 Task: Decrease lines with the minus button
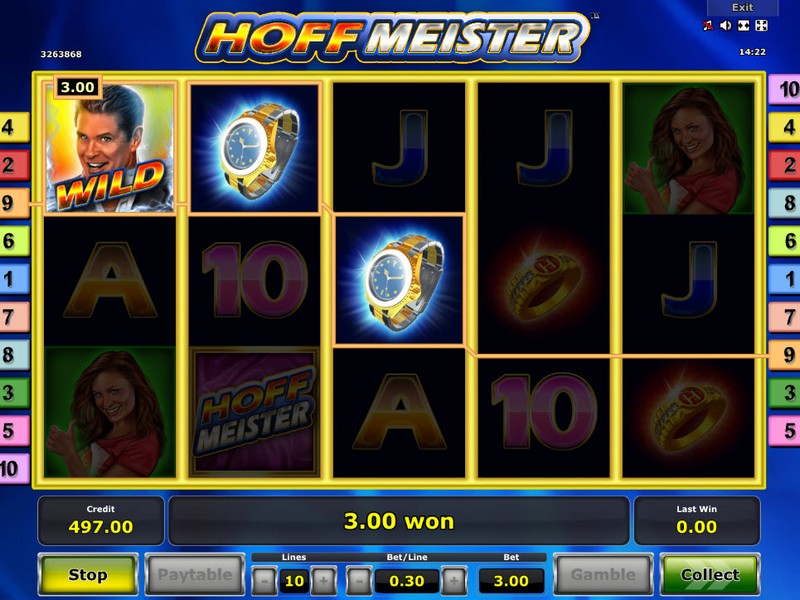[264, 581]
